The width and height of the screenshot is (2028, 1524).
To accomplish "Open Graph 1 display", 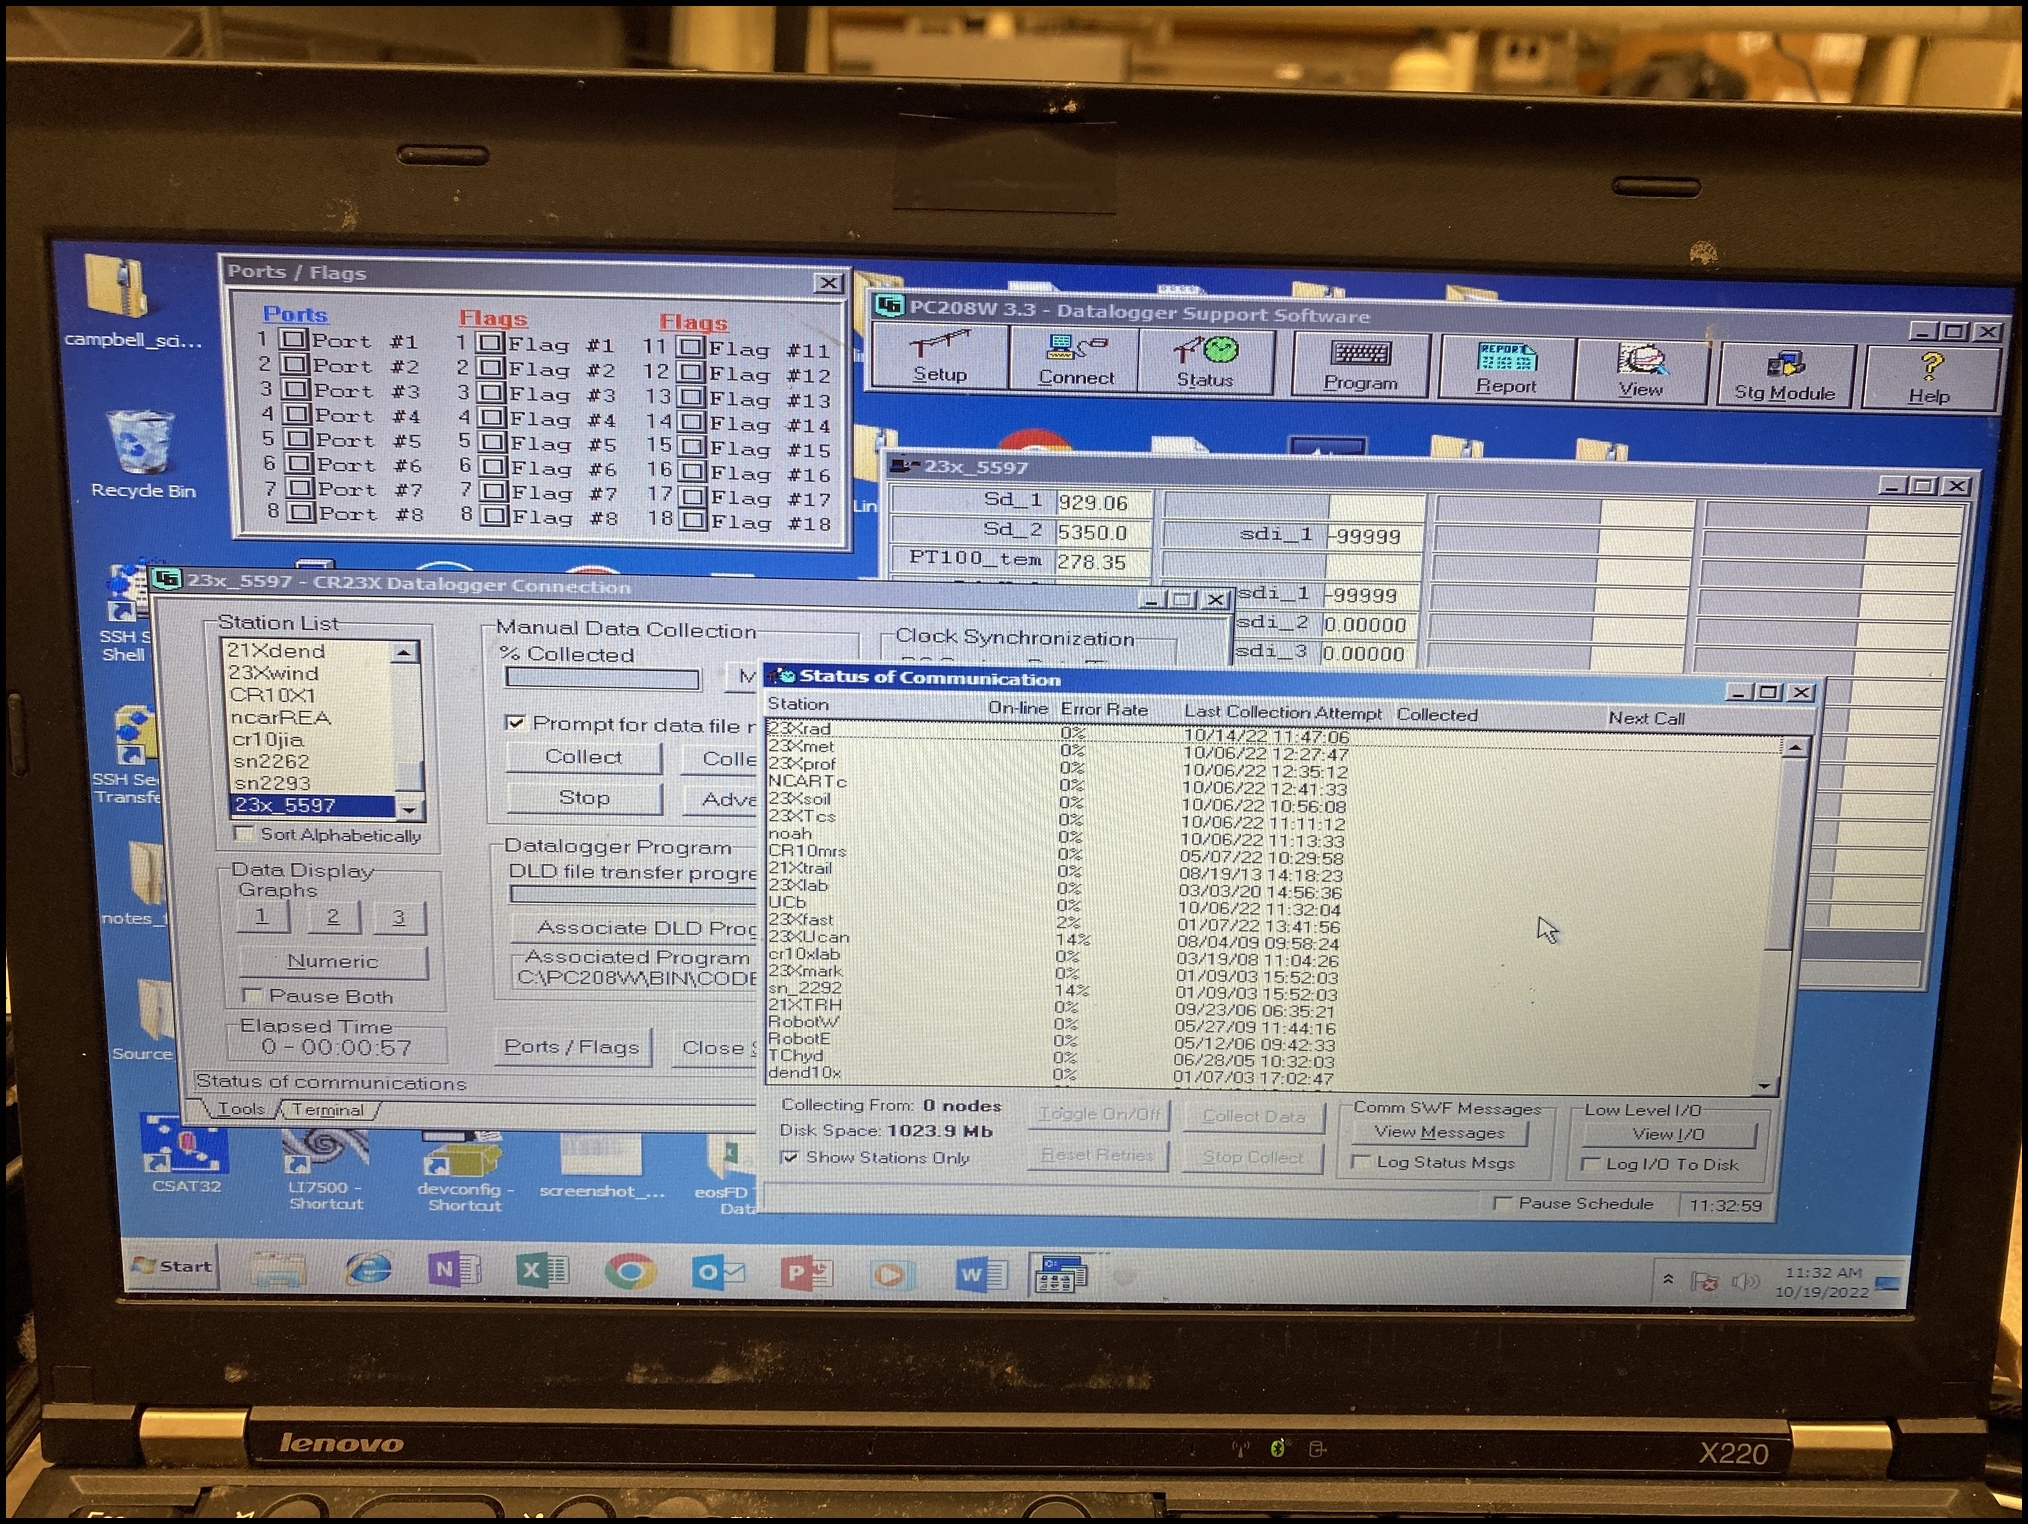I will coord(263,916).
